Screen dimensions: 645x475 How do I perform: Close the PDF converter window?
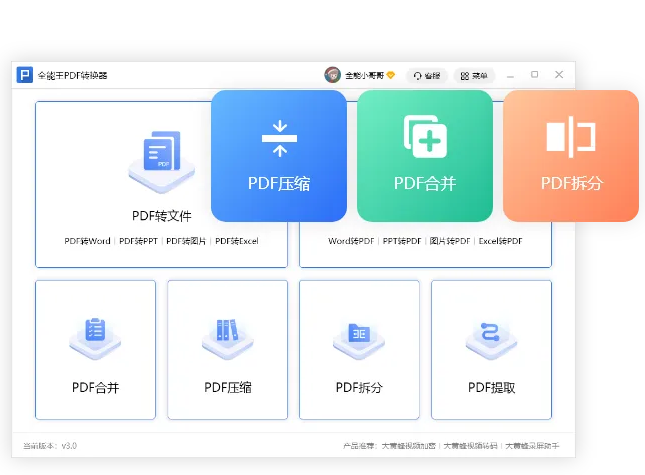559,74
